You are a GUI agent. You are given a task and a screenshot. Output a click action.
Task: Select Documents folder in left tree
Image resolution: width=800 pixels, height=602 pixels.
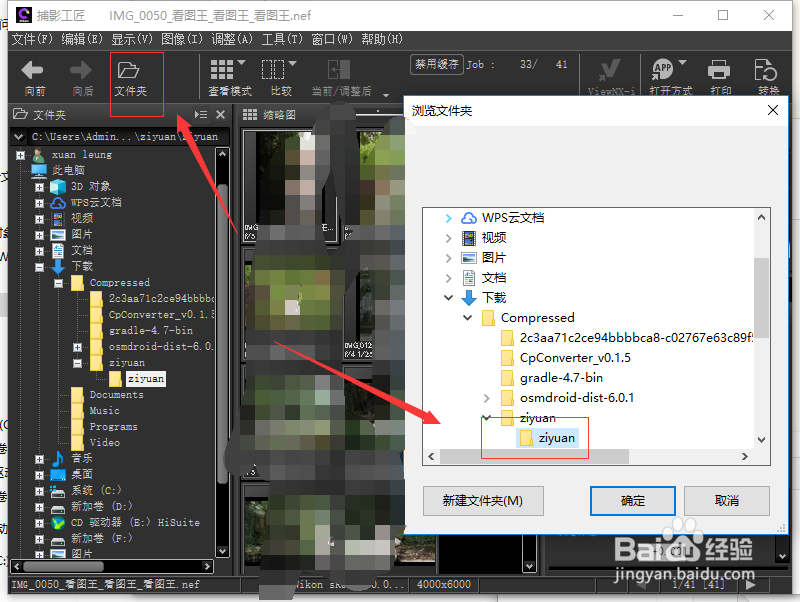tap(116, 394)
